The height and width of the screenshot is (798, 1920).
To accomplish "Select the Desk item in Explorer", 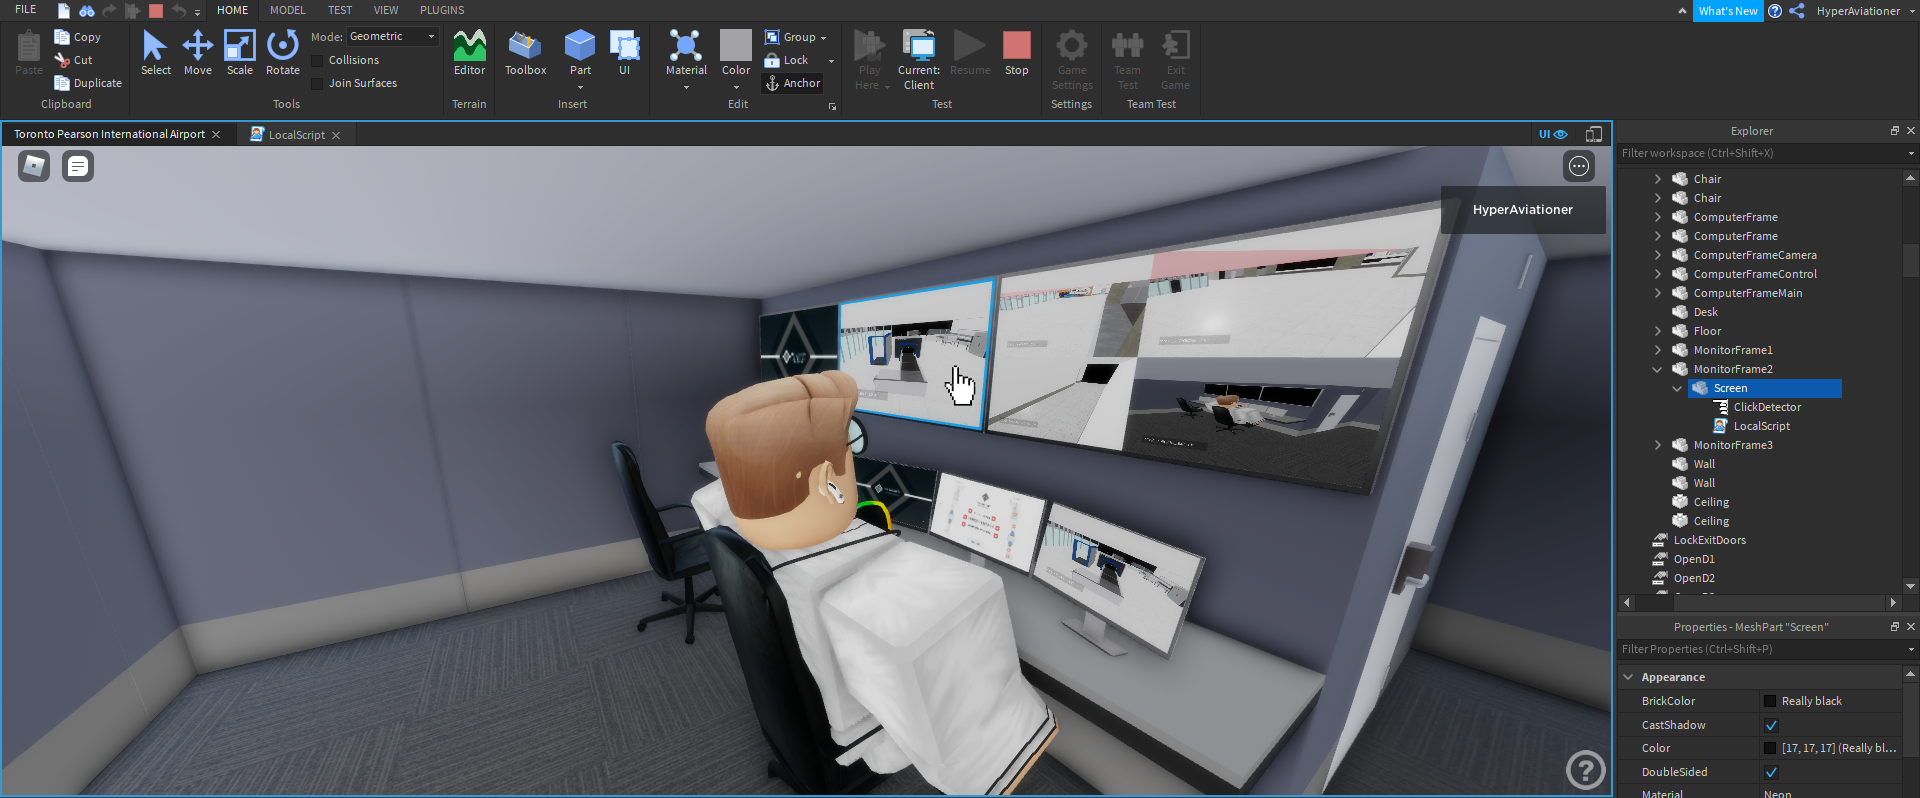I will 1705,312.
